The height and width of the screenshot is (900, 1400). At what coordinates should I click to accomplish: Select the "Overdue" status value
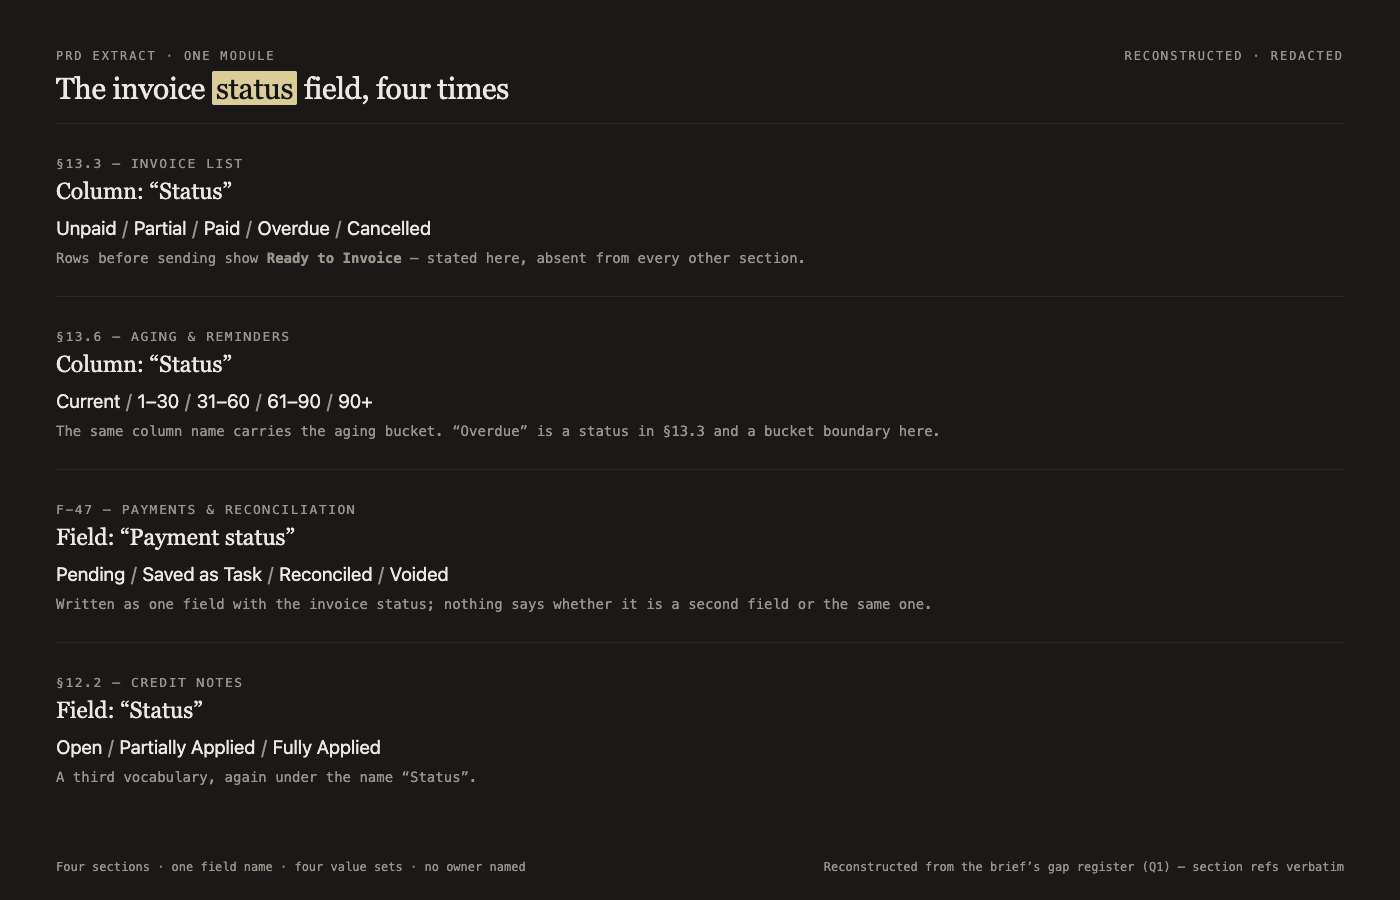[293, 229]
